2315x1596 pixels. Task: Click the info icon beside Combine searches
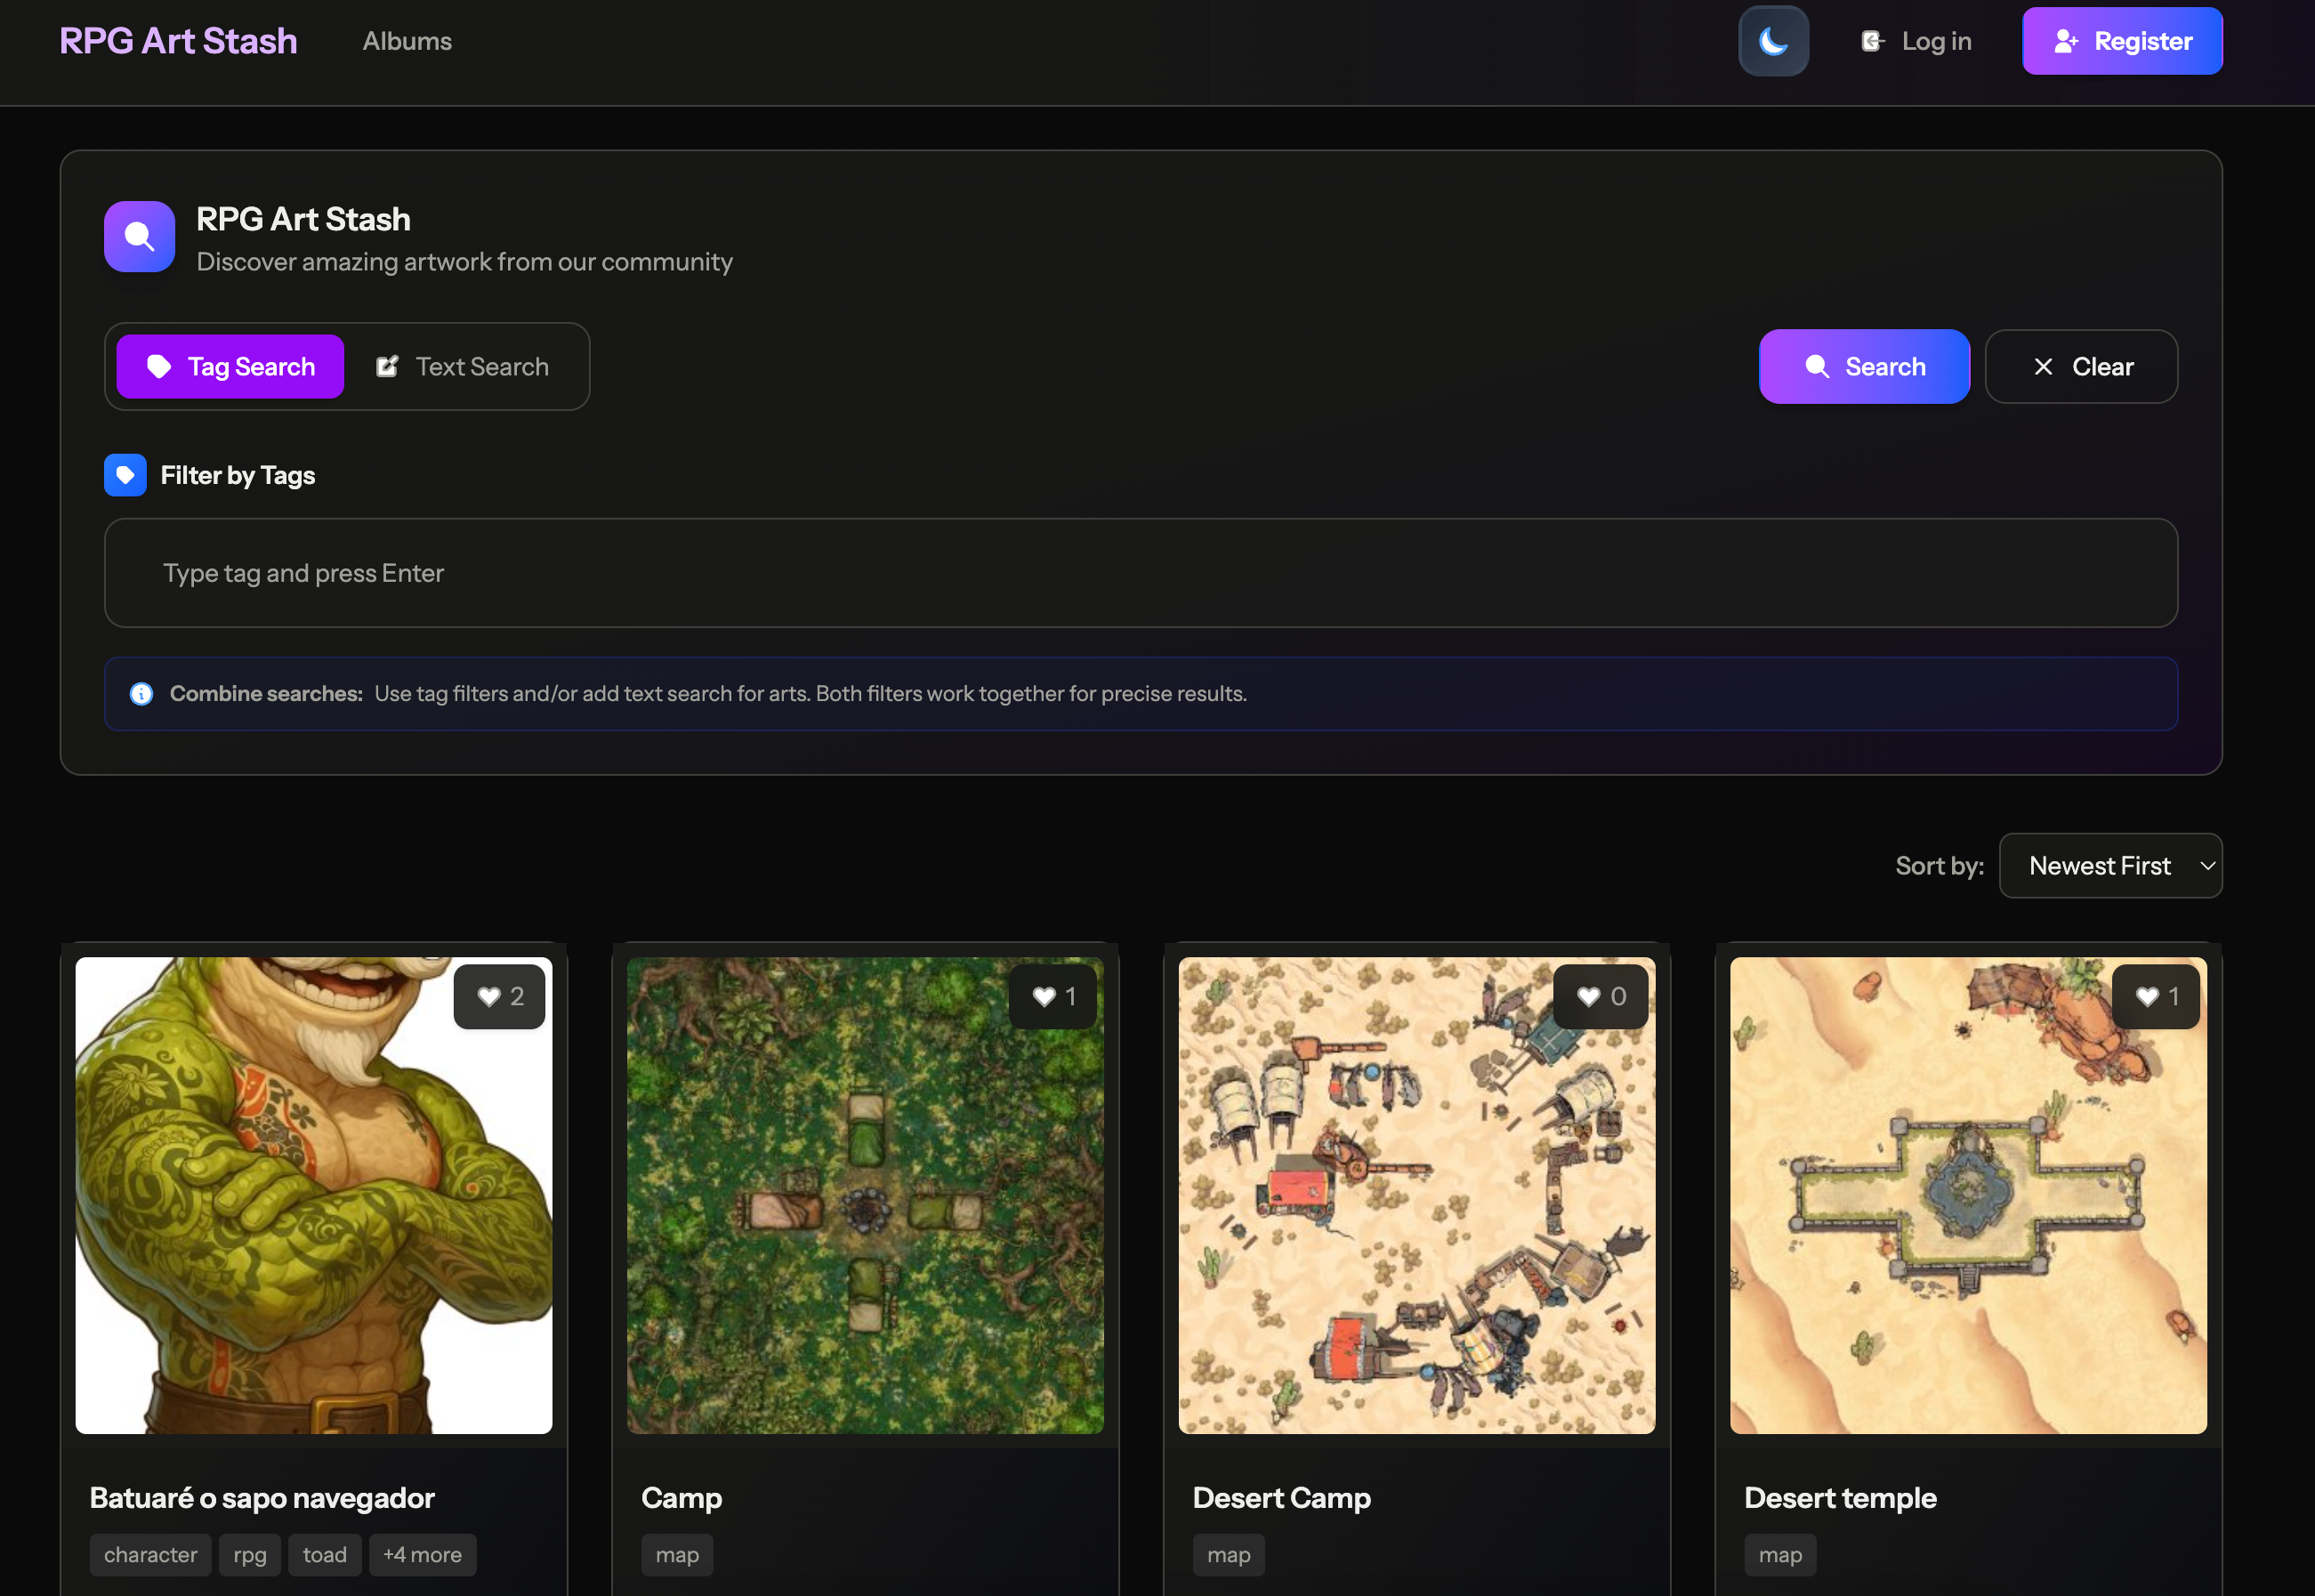tap(141, 694)
